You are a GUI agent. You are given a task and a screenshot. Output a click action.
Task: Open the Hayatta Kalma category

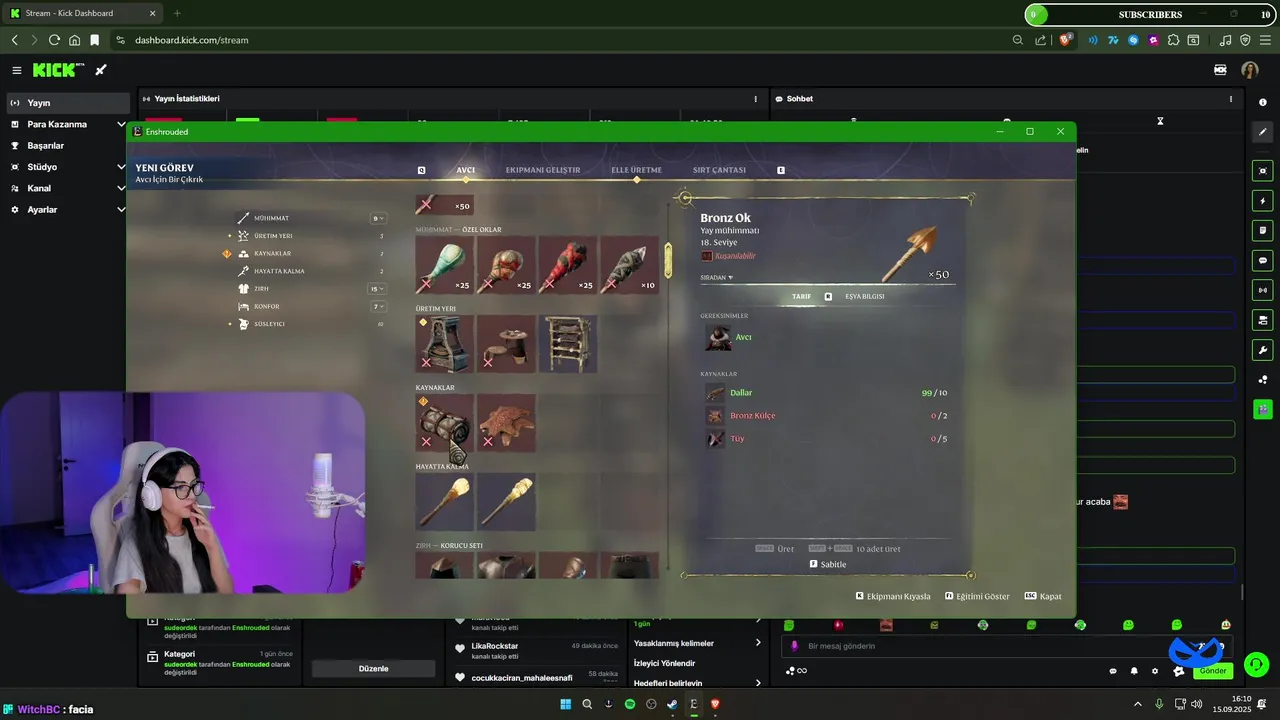(x=278, y=271)
